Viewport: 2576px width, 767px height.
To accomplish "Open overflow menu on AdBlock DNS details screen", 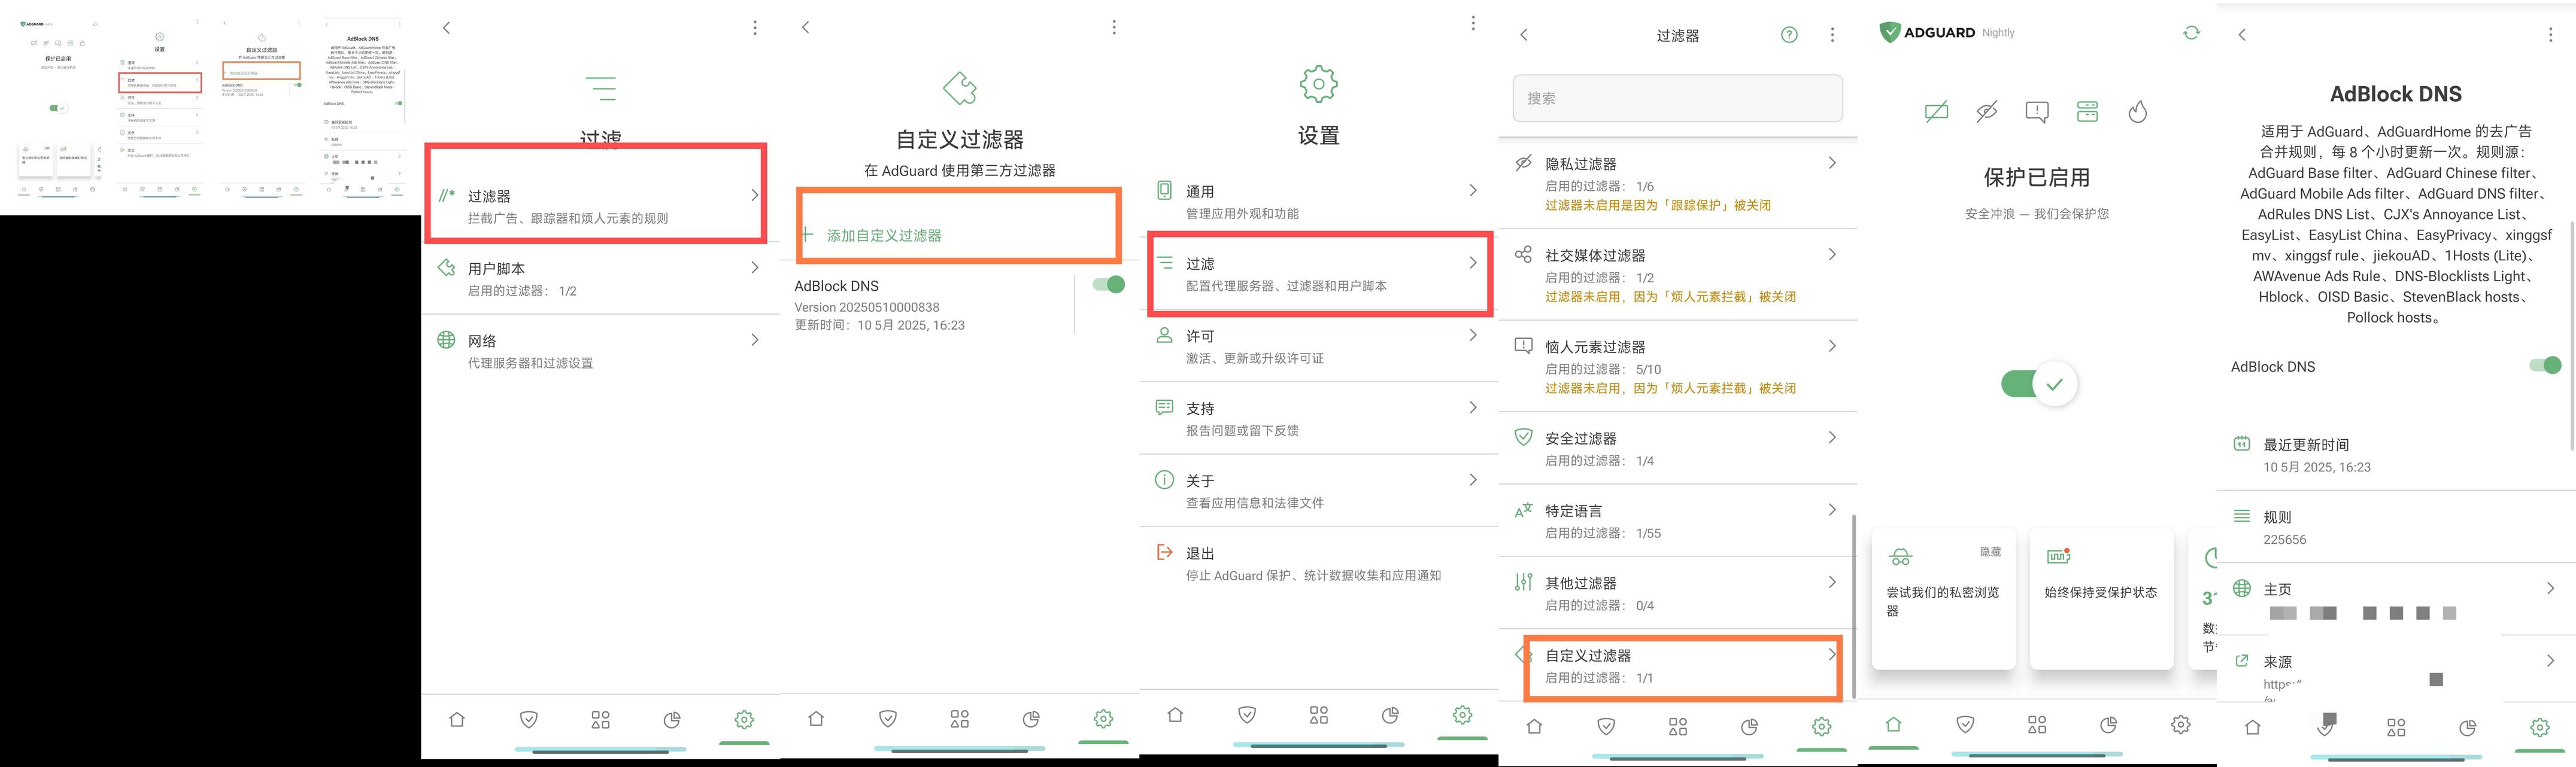I will (x=2550, y=35).
